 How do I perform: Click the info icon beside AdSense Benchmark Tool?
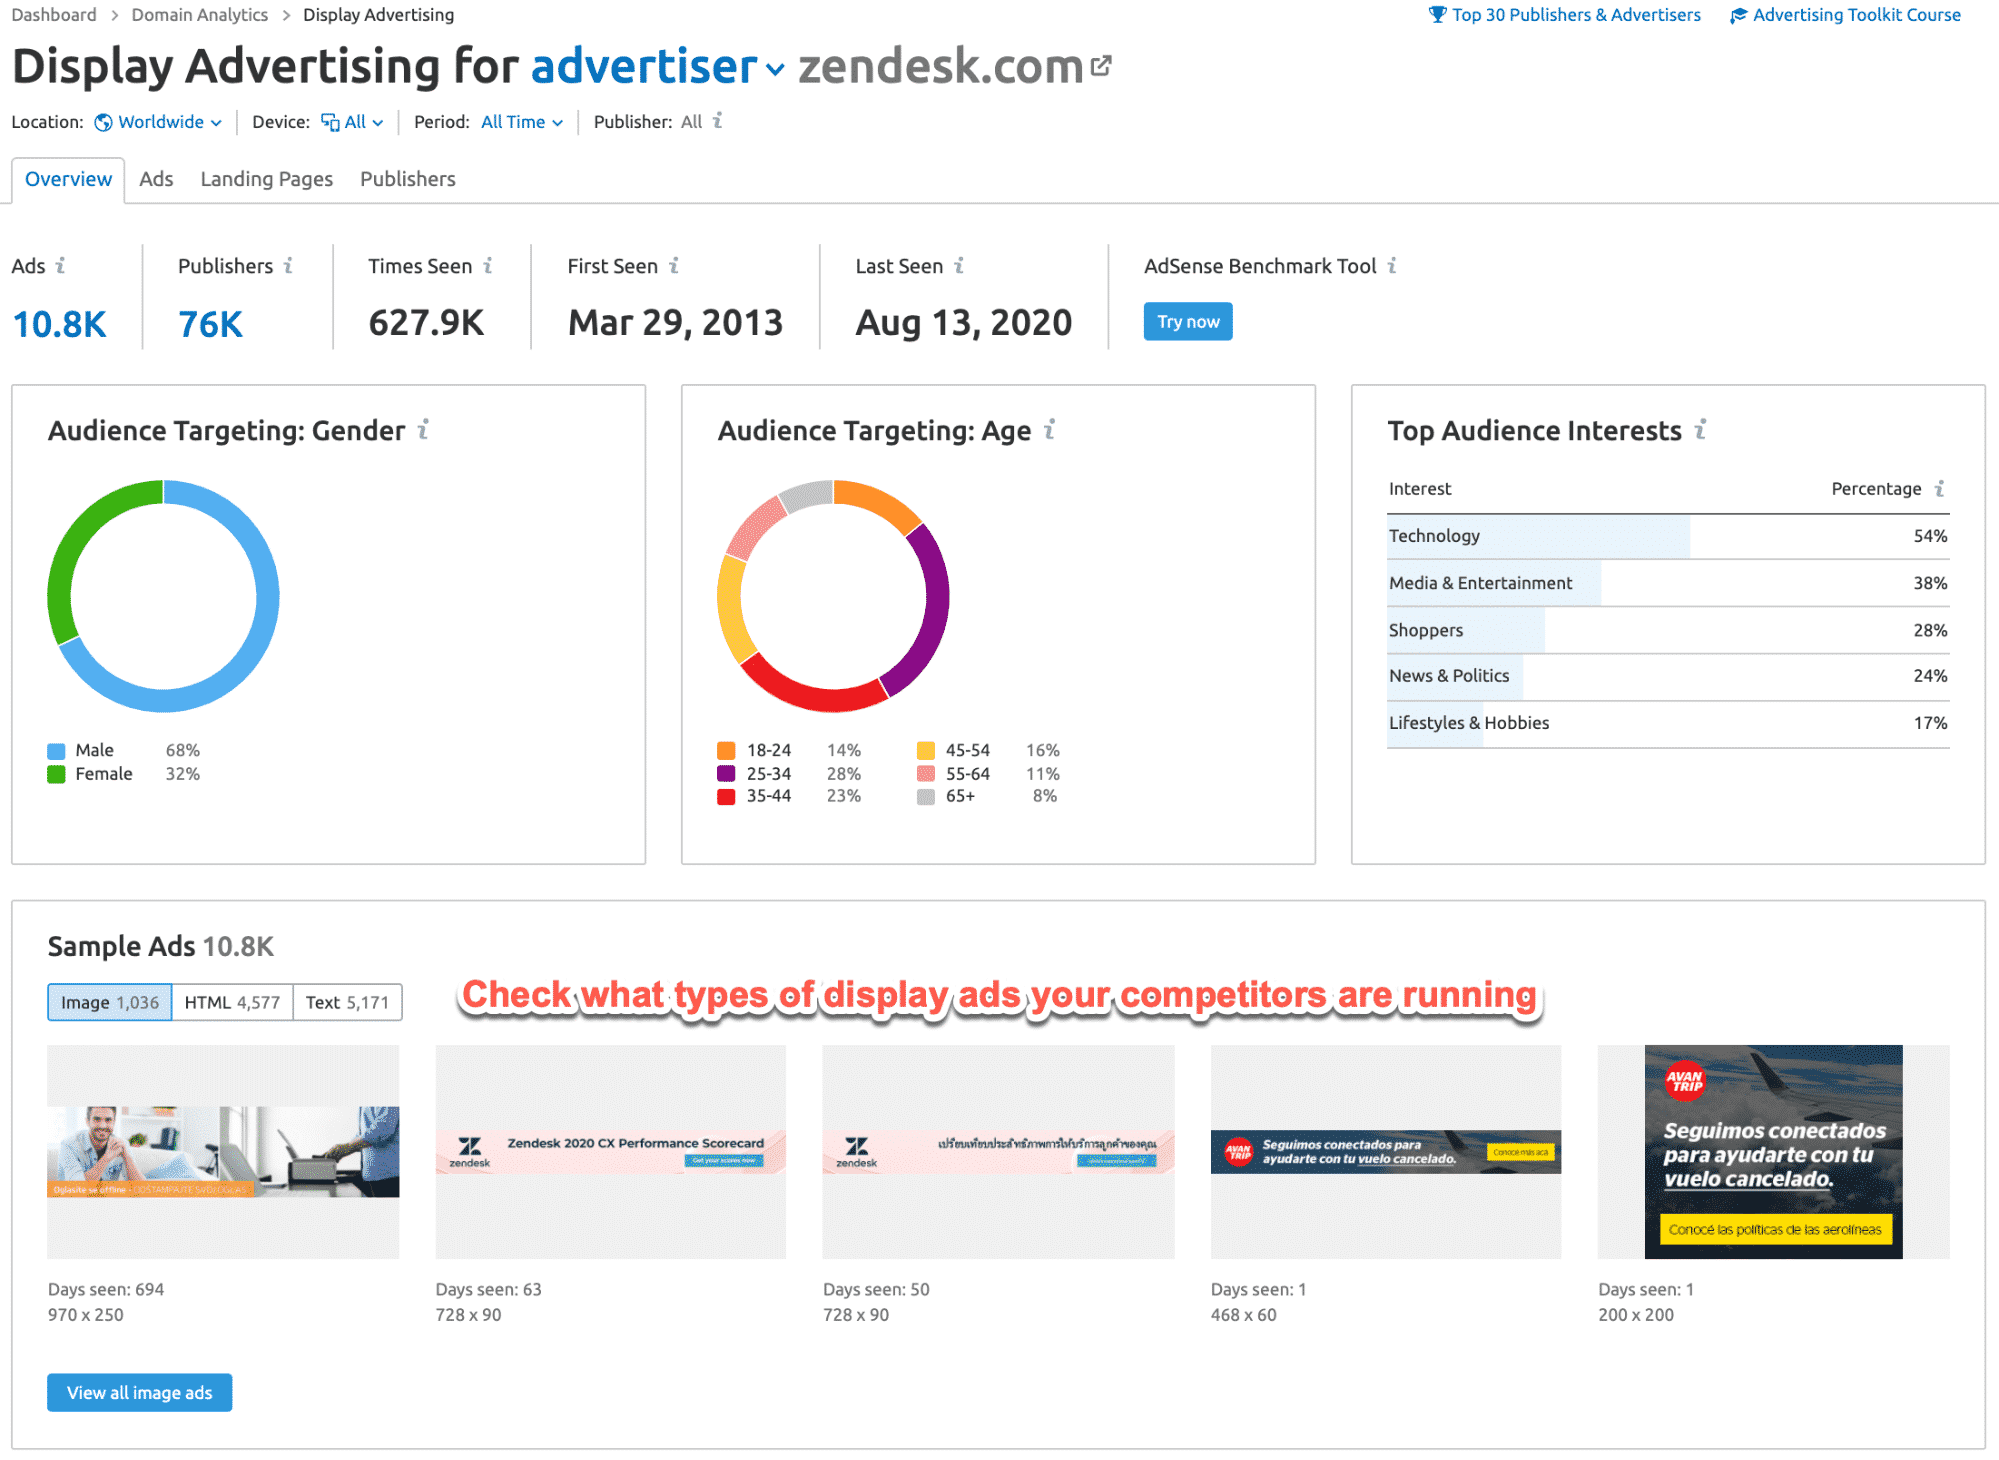pyautogui.click(x=1392, y=265)
